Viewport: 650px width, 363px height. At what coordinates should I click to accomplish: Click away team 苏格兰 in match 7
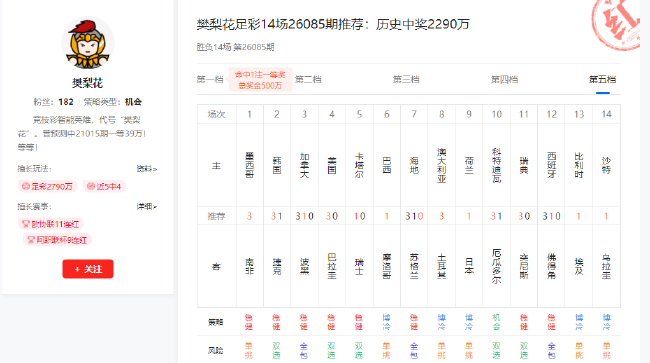(x=414, y=266)
